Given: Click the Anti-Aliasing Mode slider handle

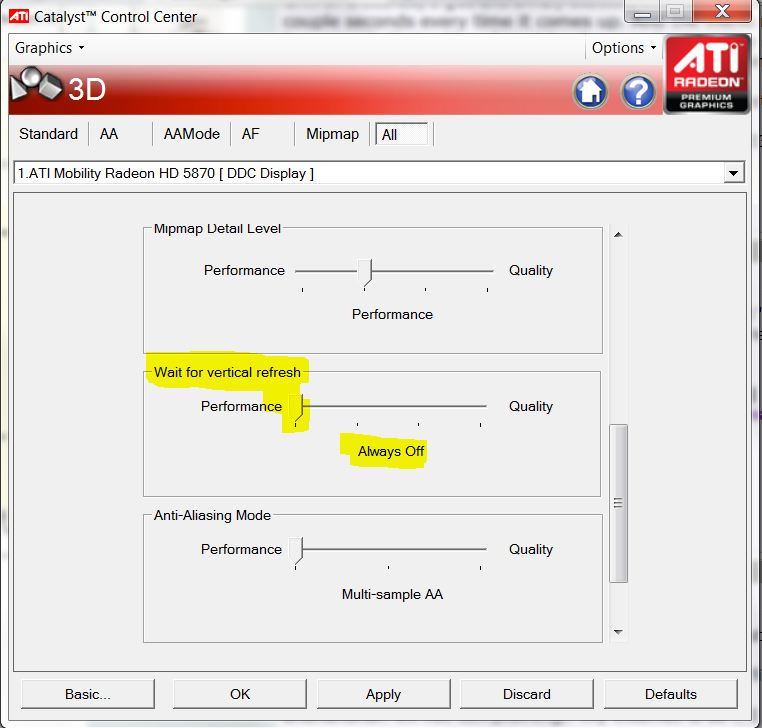Looking at the screenshot, I should (296, 552).
